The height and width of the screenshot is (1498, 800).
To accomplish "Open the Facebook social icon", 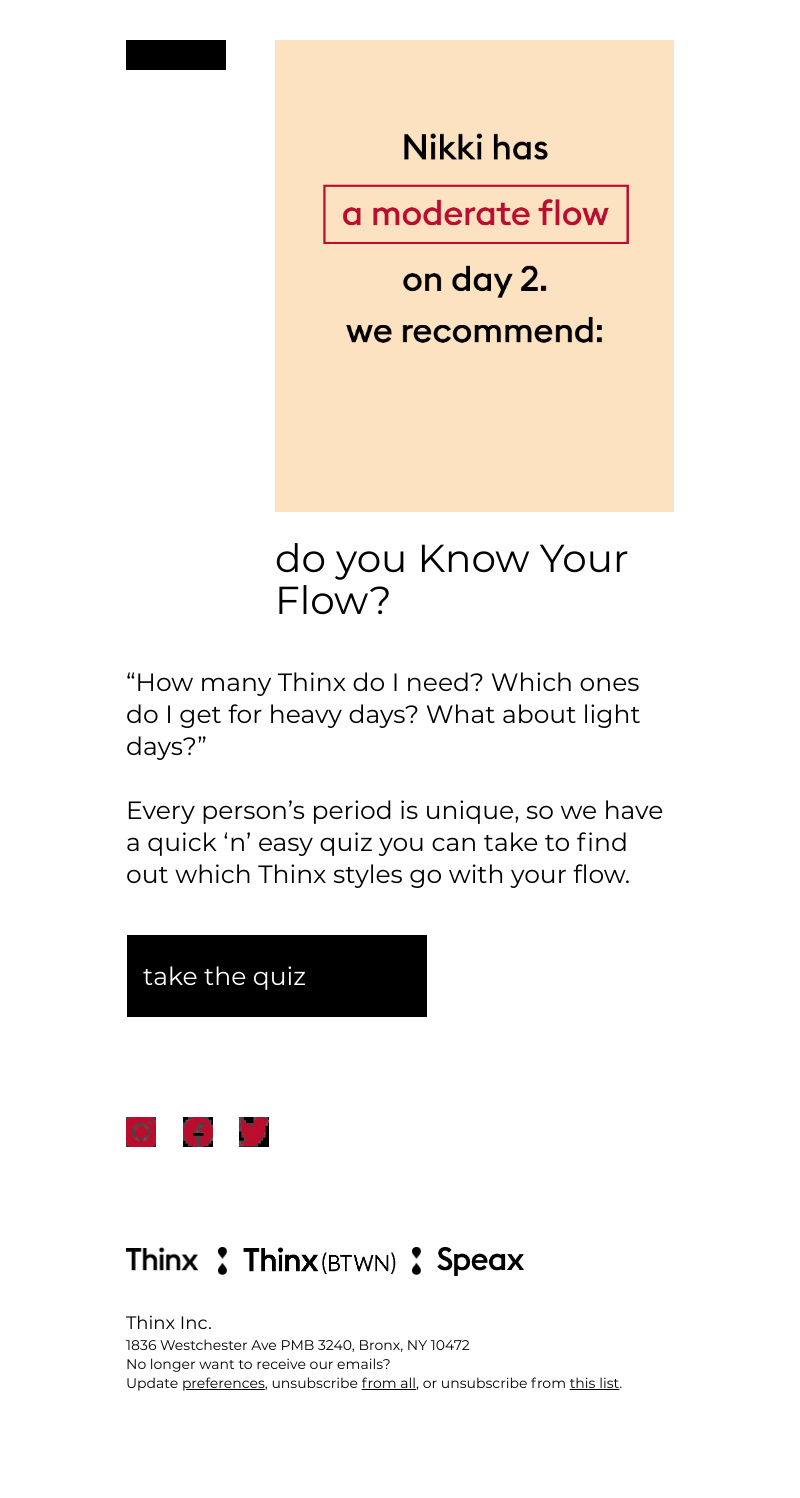I will [198, 1132].
